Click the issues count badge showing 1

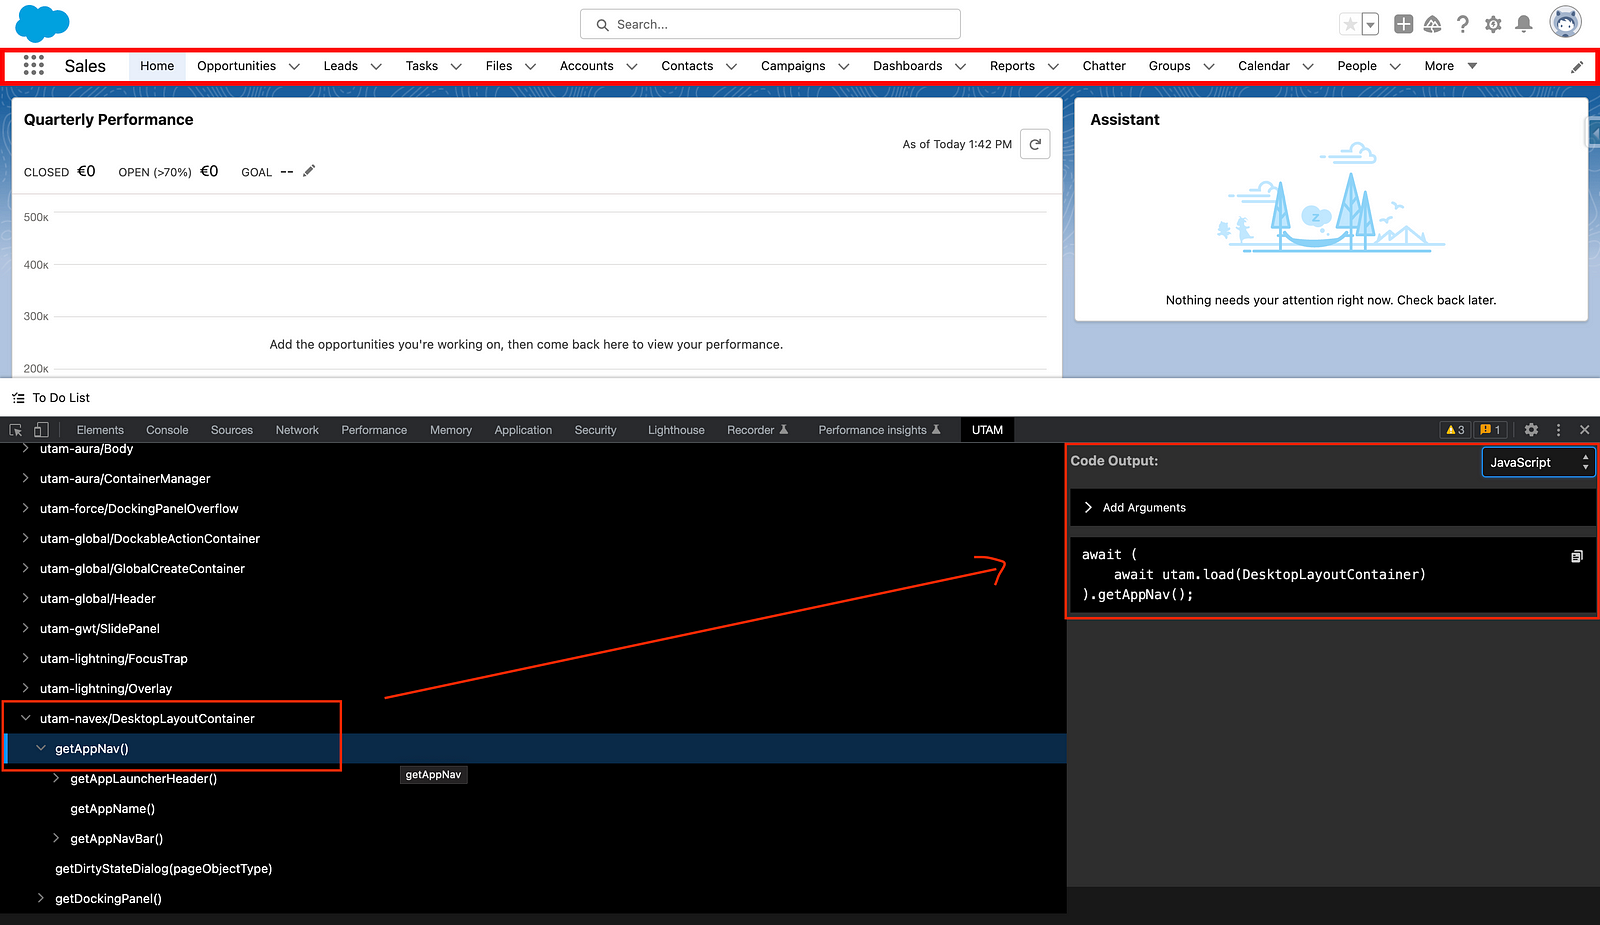(x=1490, y=430)
